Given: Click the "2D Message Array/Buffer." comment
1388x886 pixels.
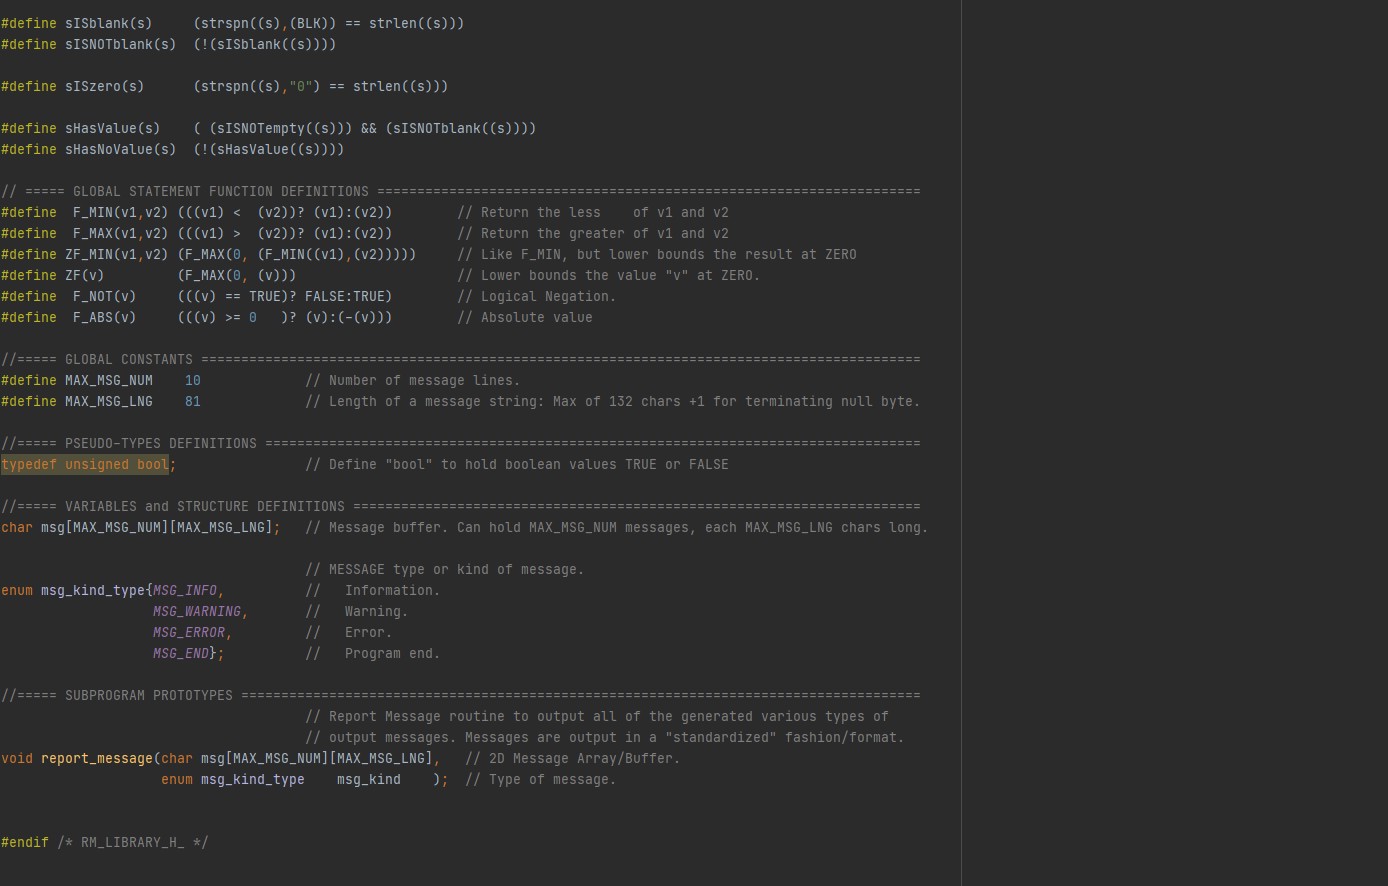Looking at the screenshot, I should [x=573, y=759].
